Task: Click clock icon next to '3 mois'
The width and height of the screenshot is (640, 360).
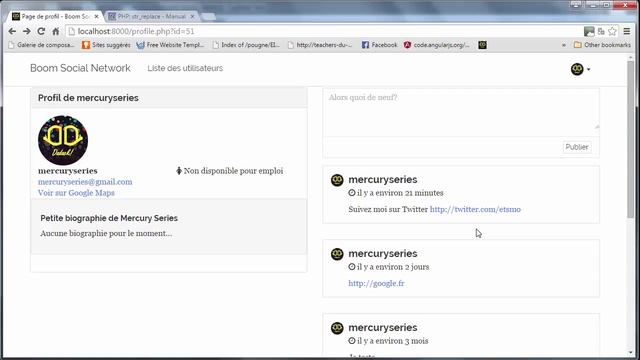Action: tap(352, 340)
